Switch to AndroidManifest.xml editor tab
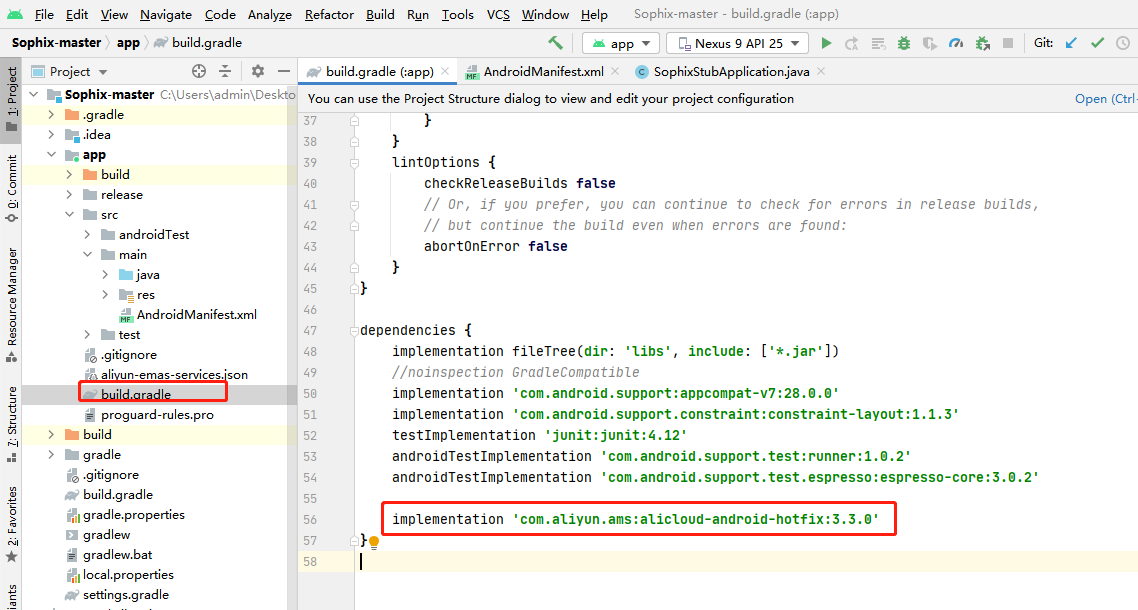 544,71
